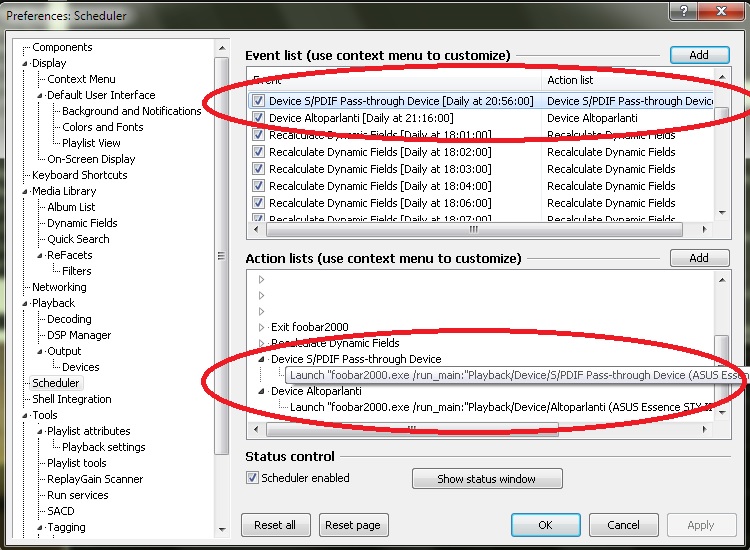Open the Components preferences page

(x=62, y=47)
